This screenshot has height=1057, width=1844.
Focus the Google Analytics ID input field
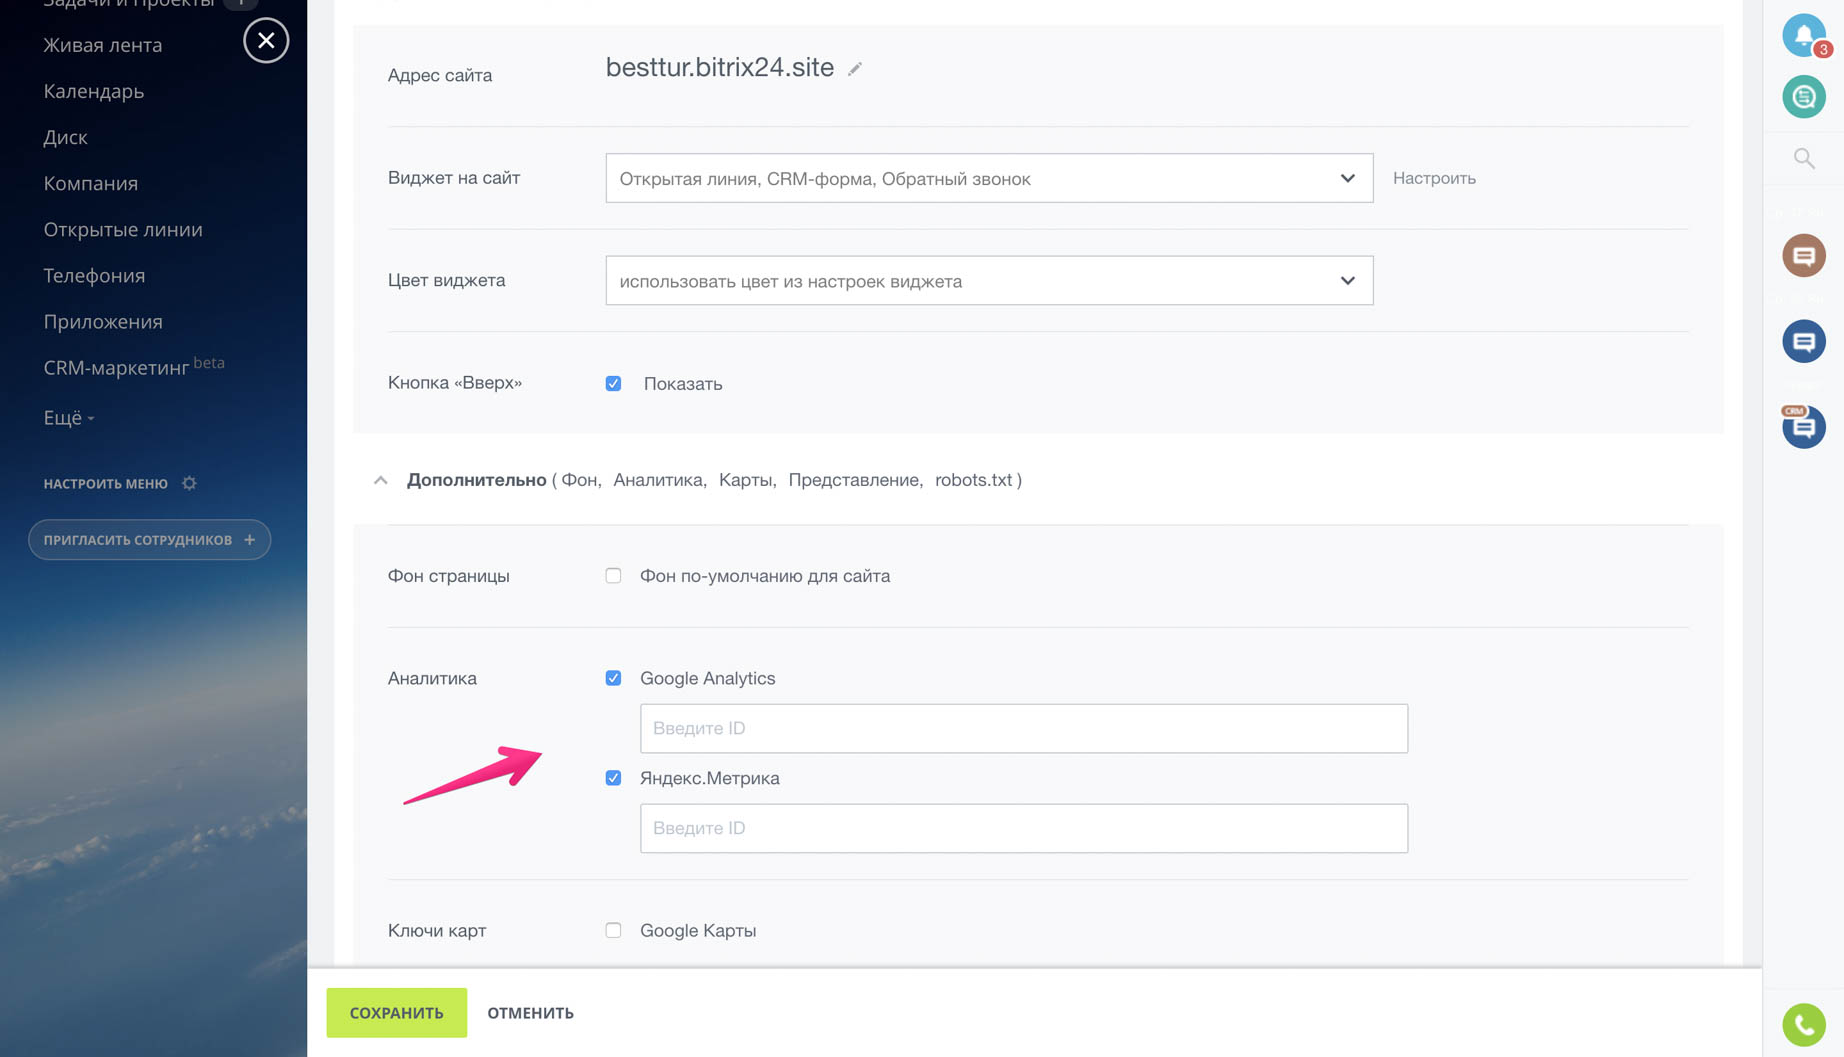coord(1023,728)
